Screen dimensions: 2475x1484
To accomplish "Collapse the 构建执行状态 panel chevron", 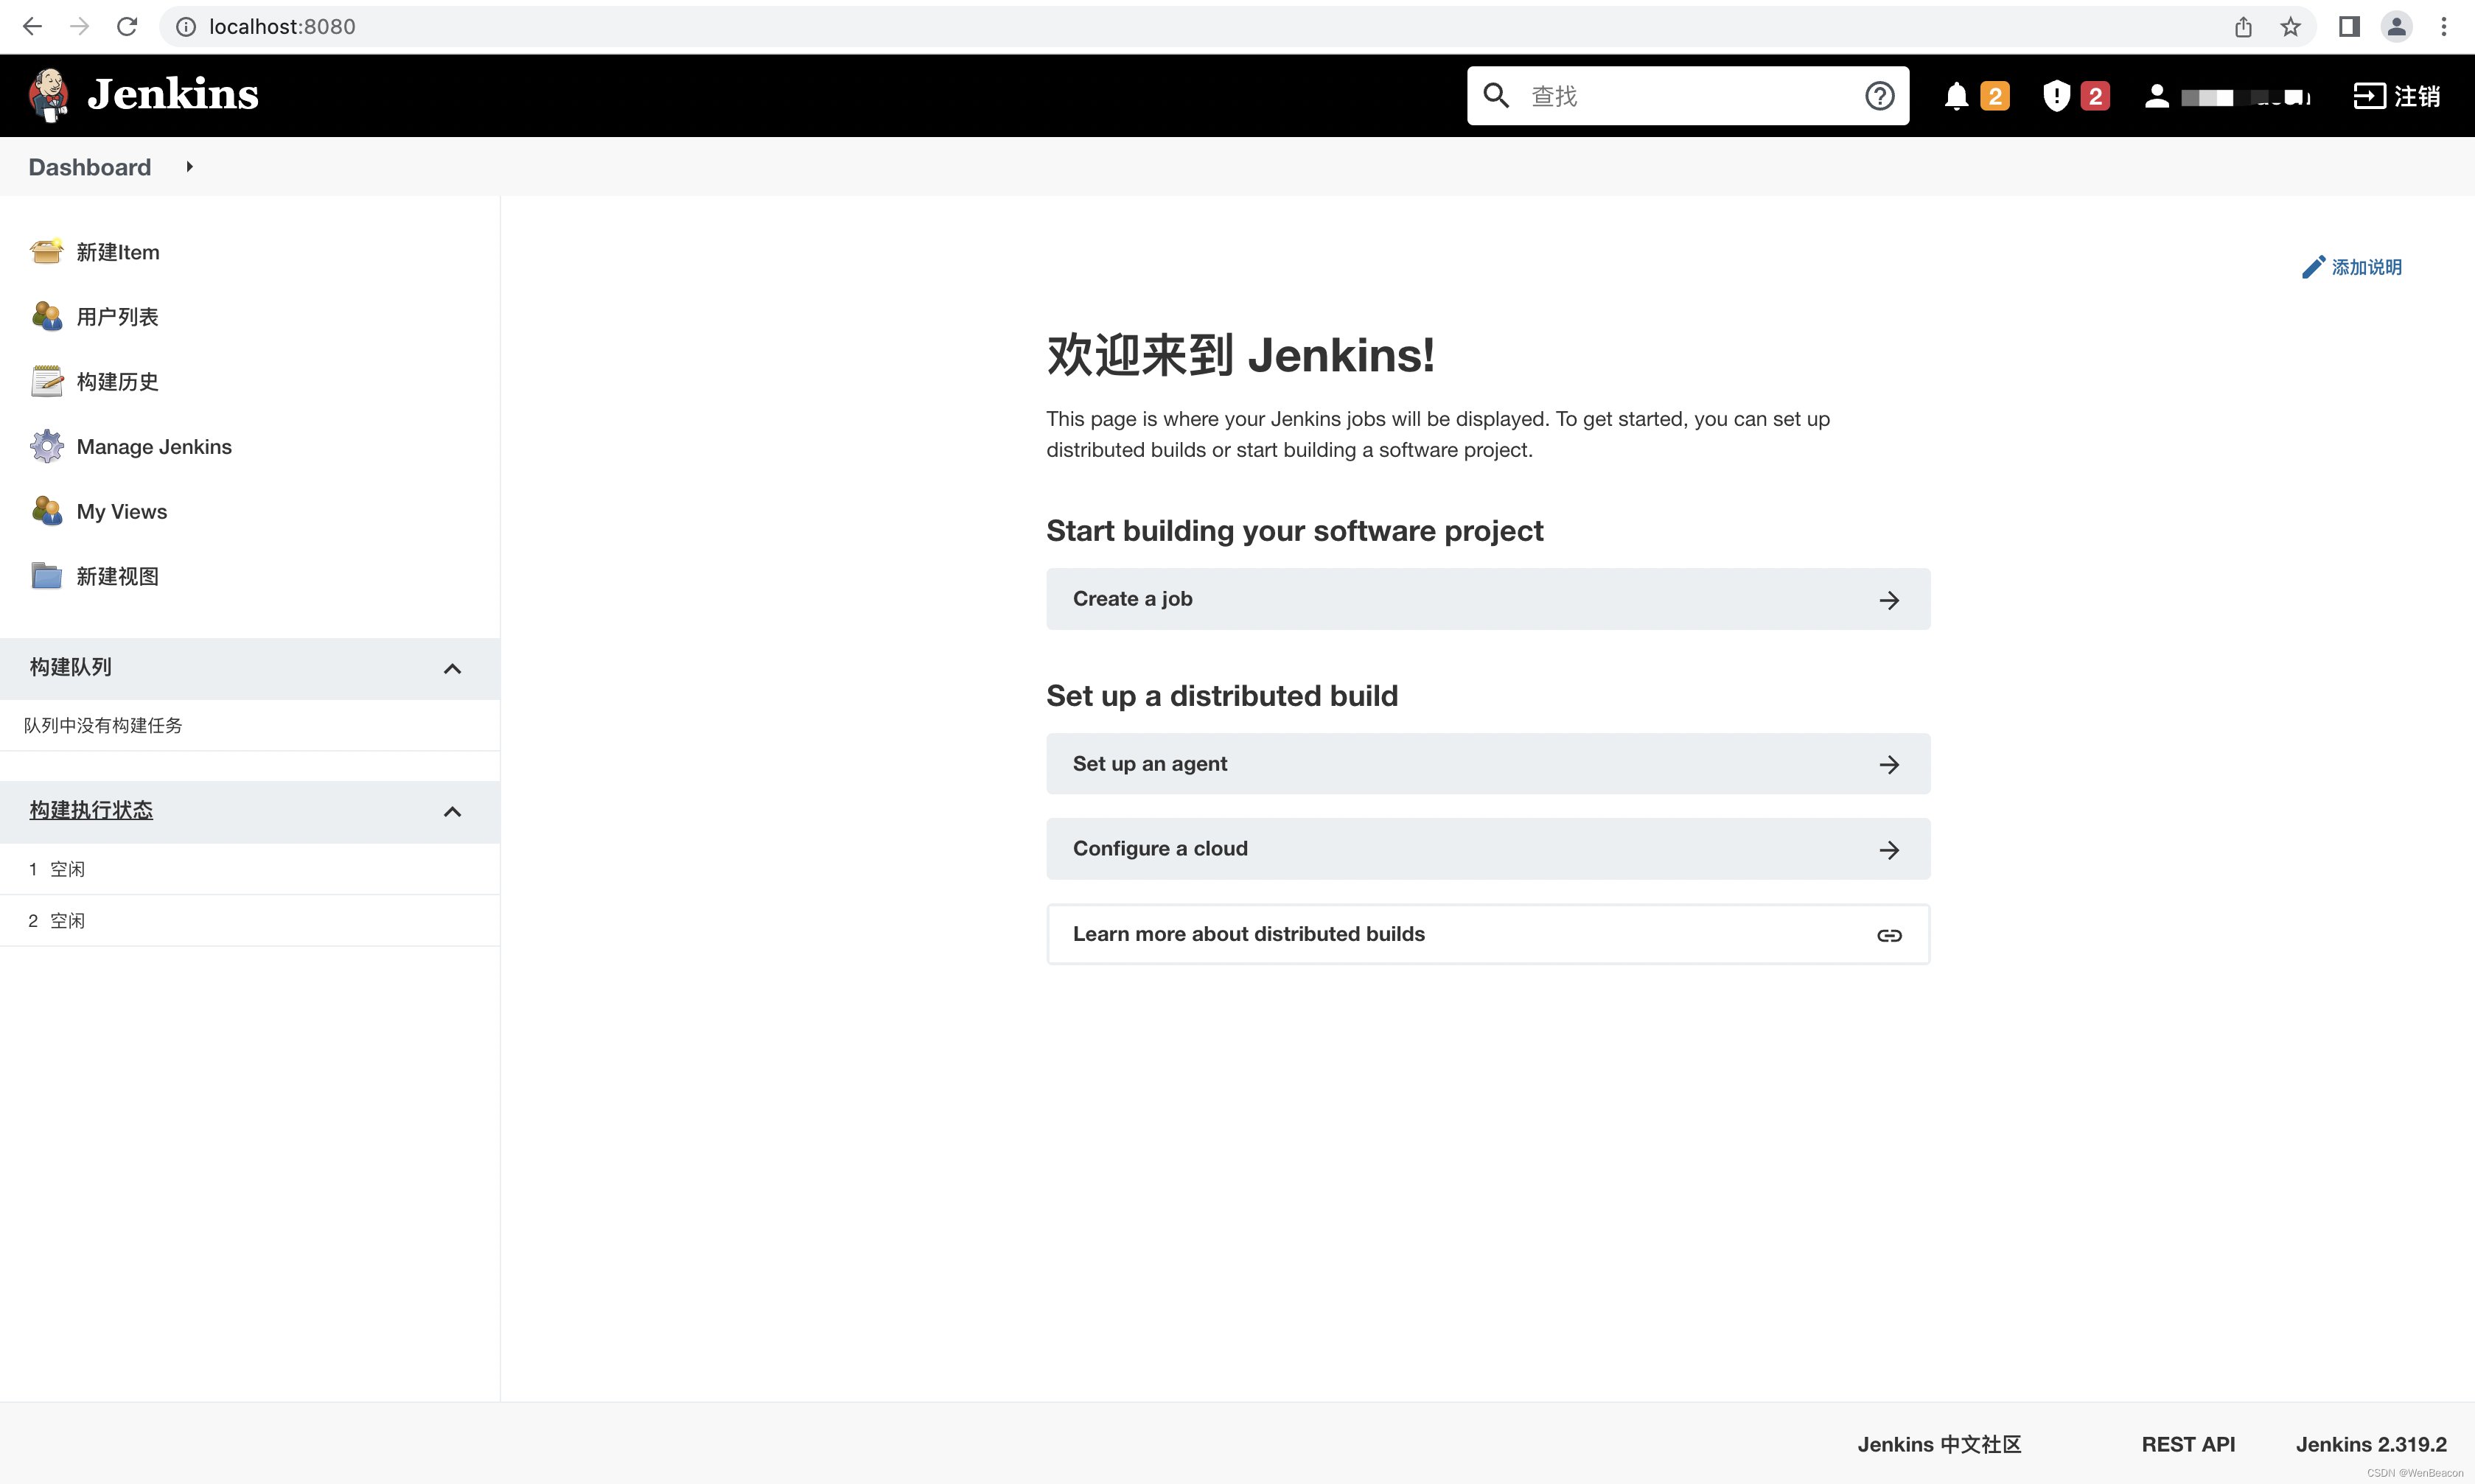I will click(x=452, y=812).
